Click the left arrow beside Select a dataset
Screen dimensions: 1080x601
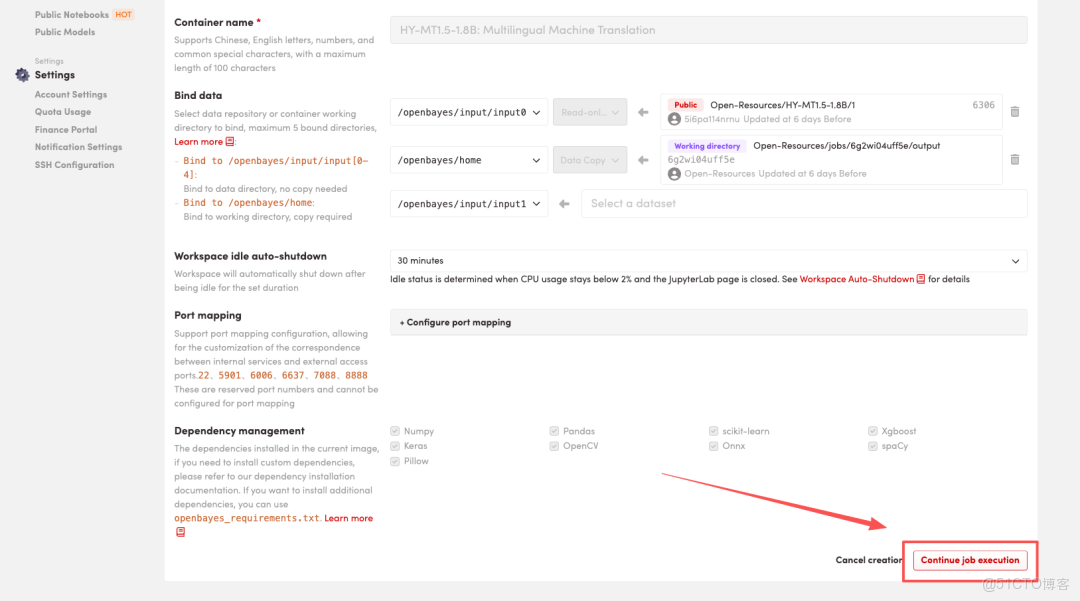[x=564, y=204]
